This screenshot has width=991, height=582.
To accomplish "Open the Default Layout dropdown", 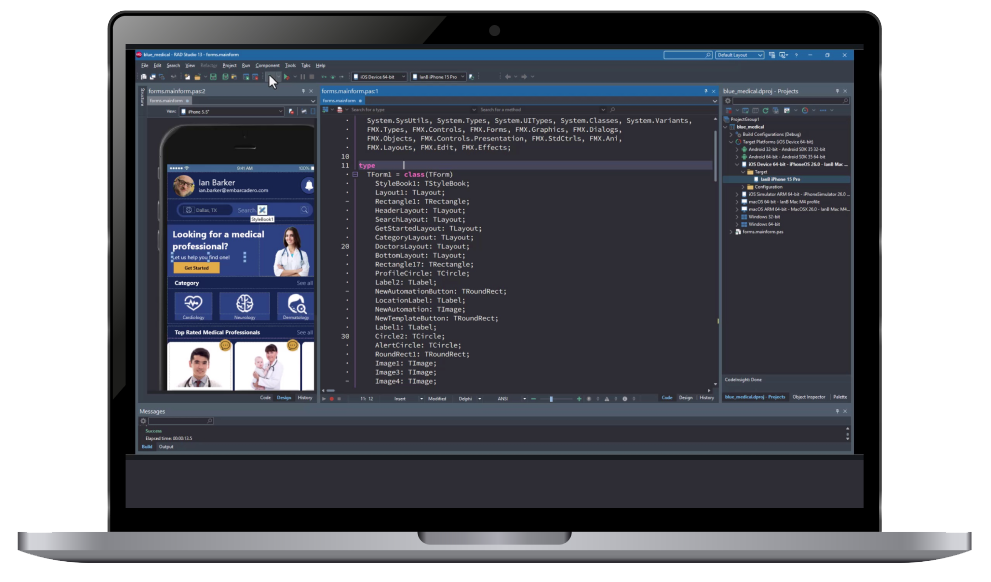I will coord(739,55).
